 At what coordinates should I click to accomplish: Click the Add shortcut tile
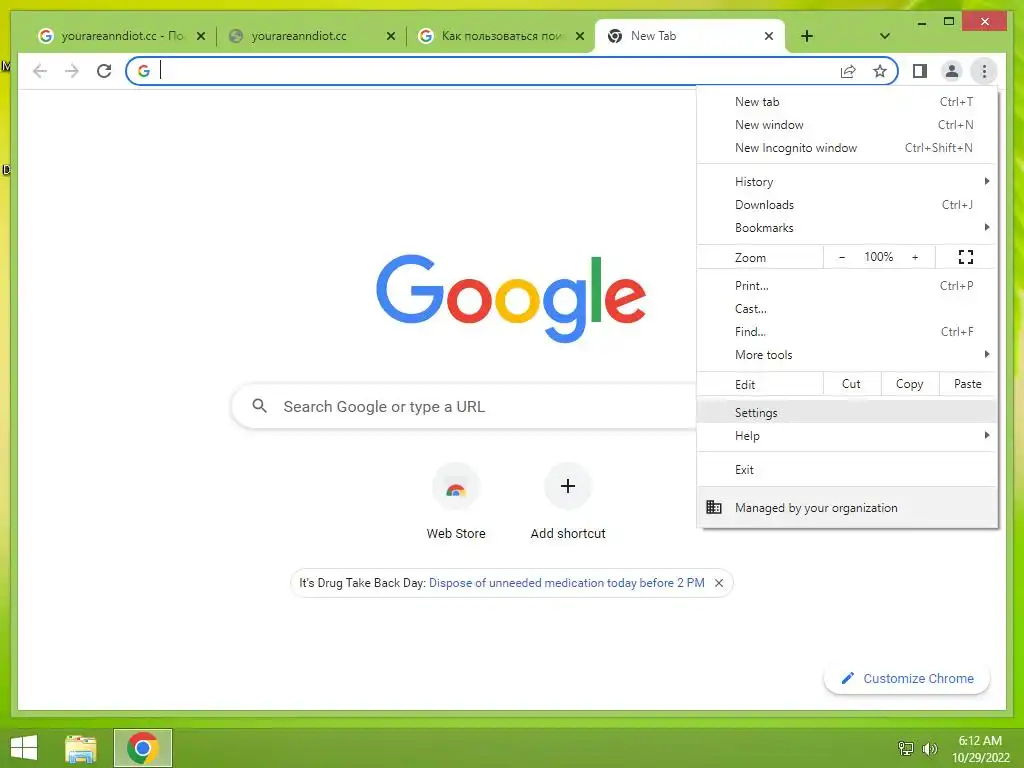[568, 501]
